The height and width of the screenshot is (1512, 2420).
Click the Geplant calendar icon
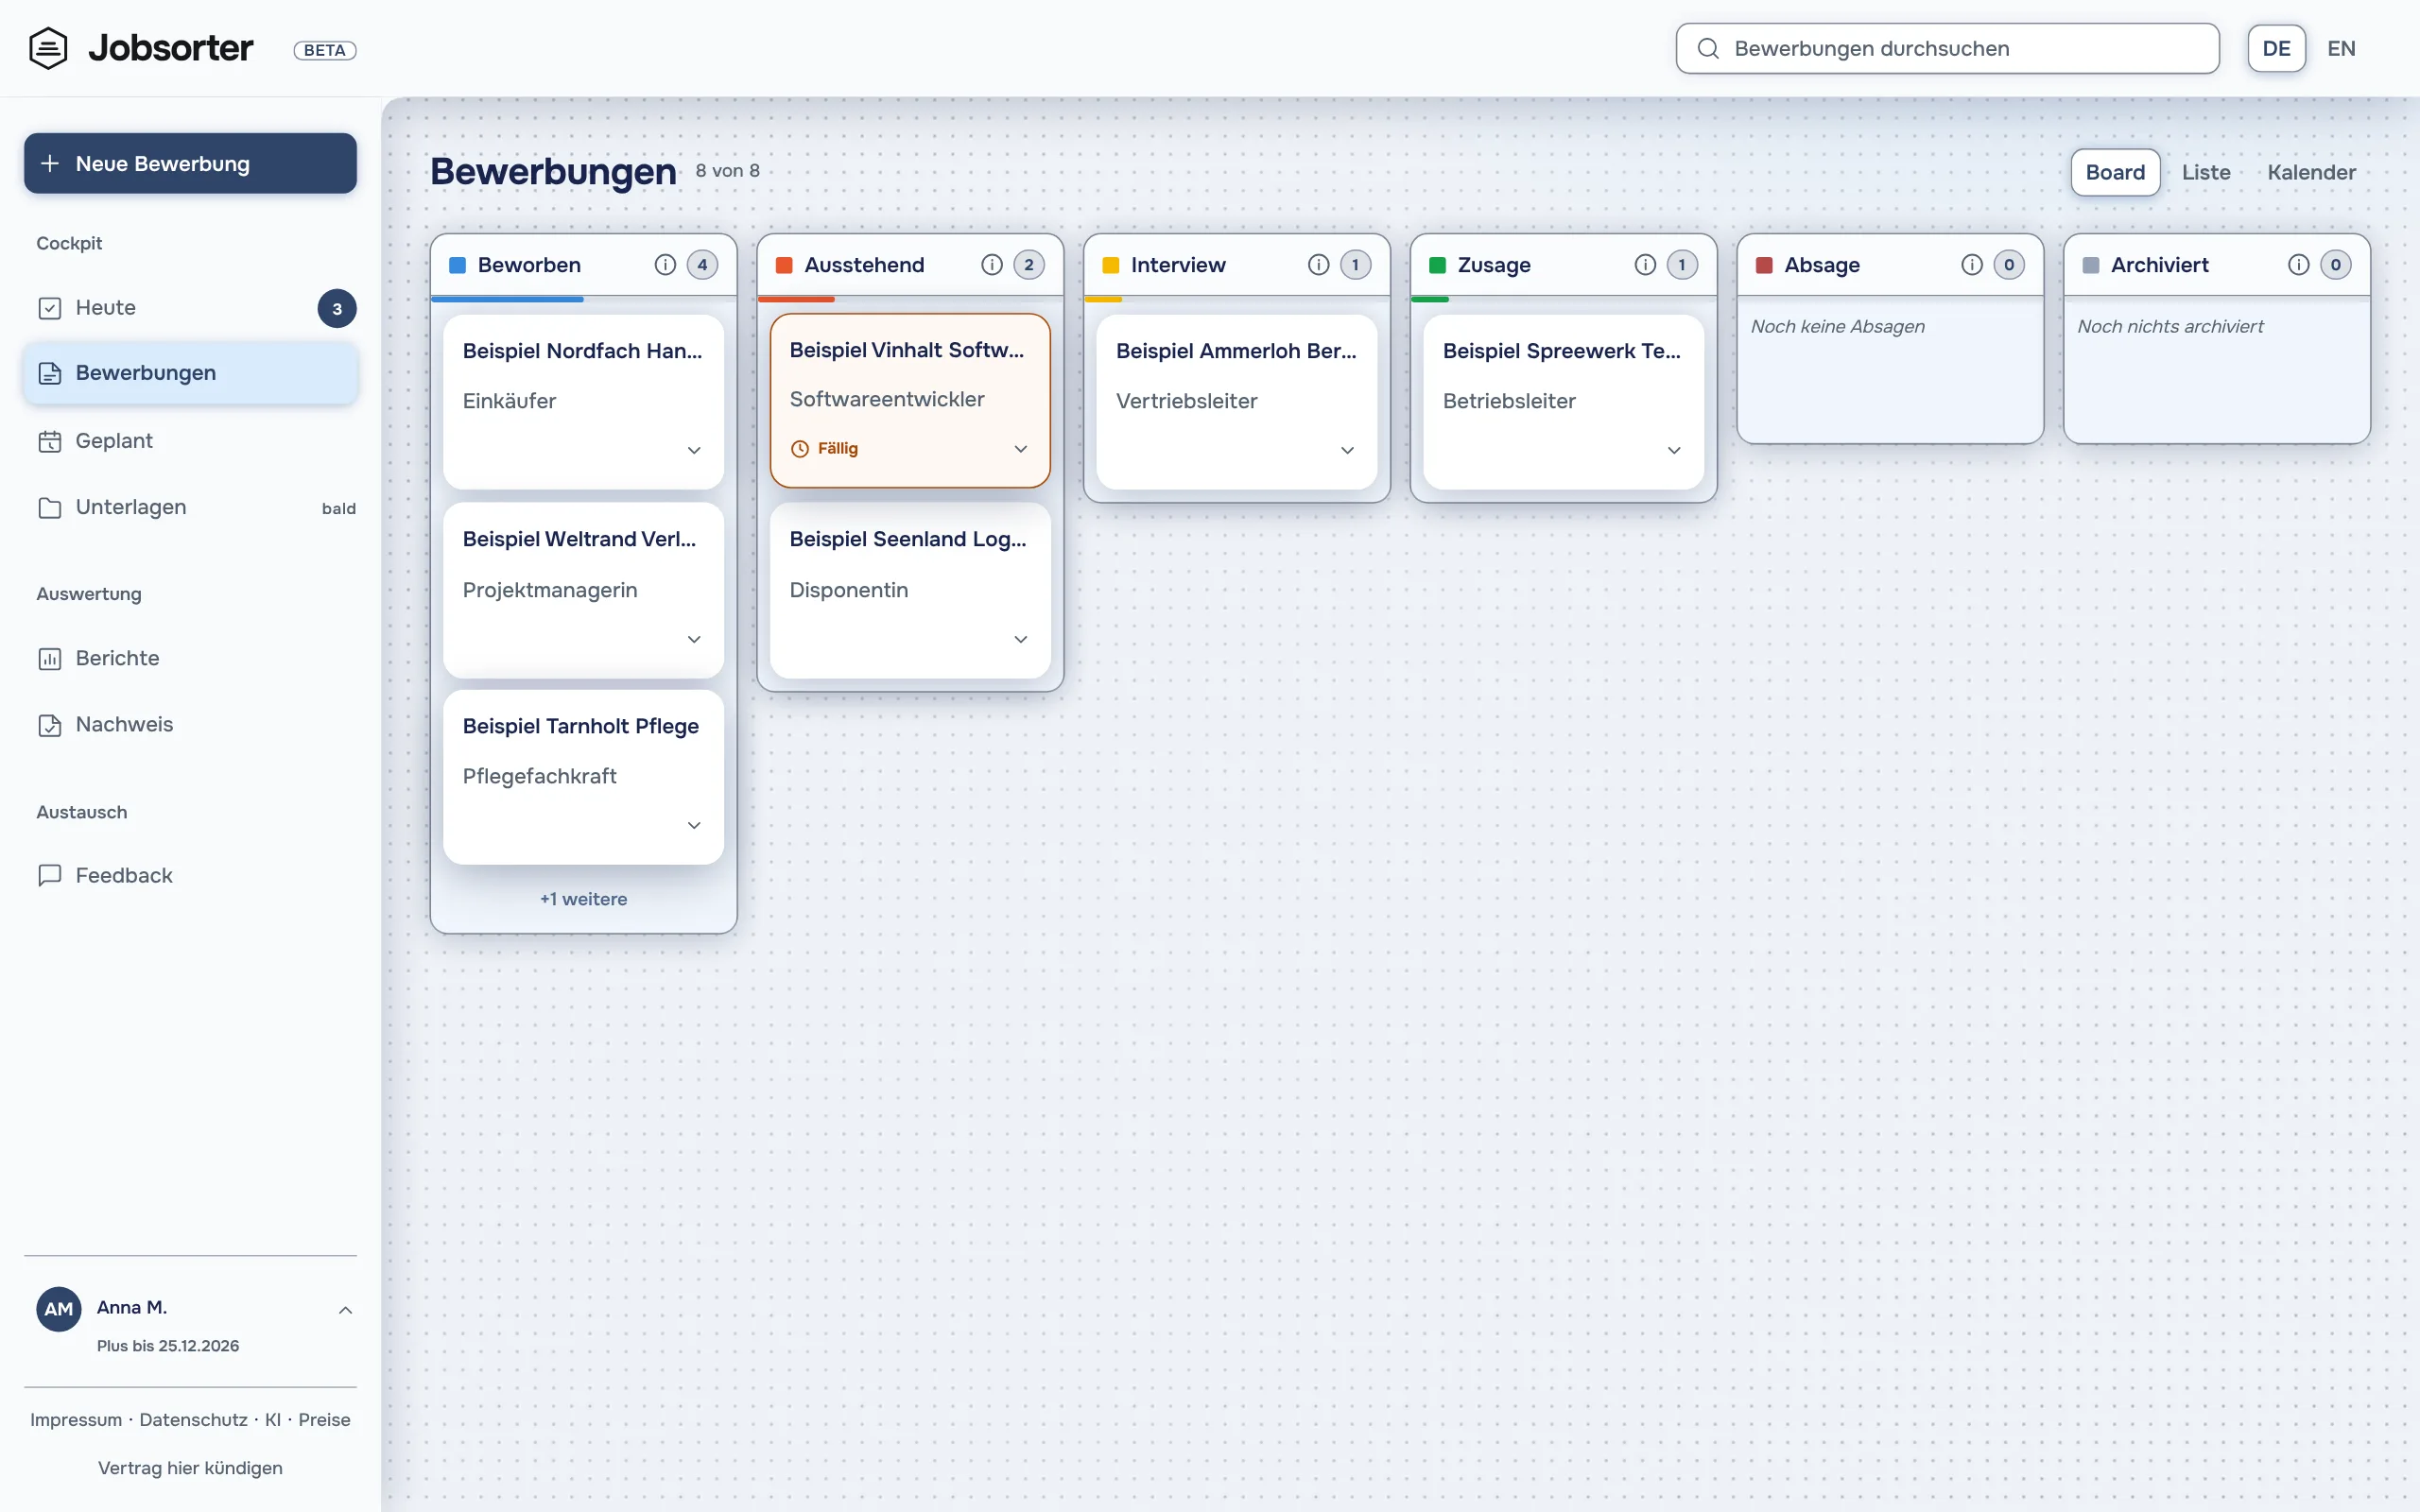point(50,441)
